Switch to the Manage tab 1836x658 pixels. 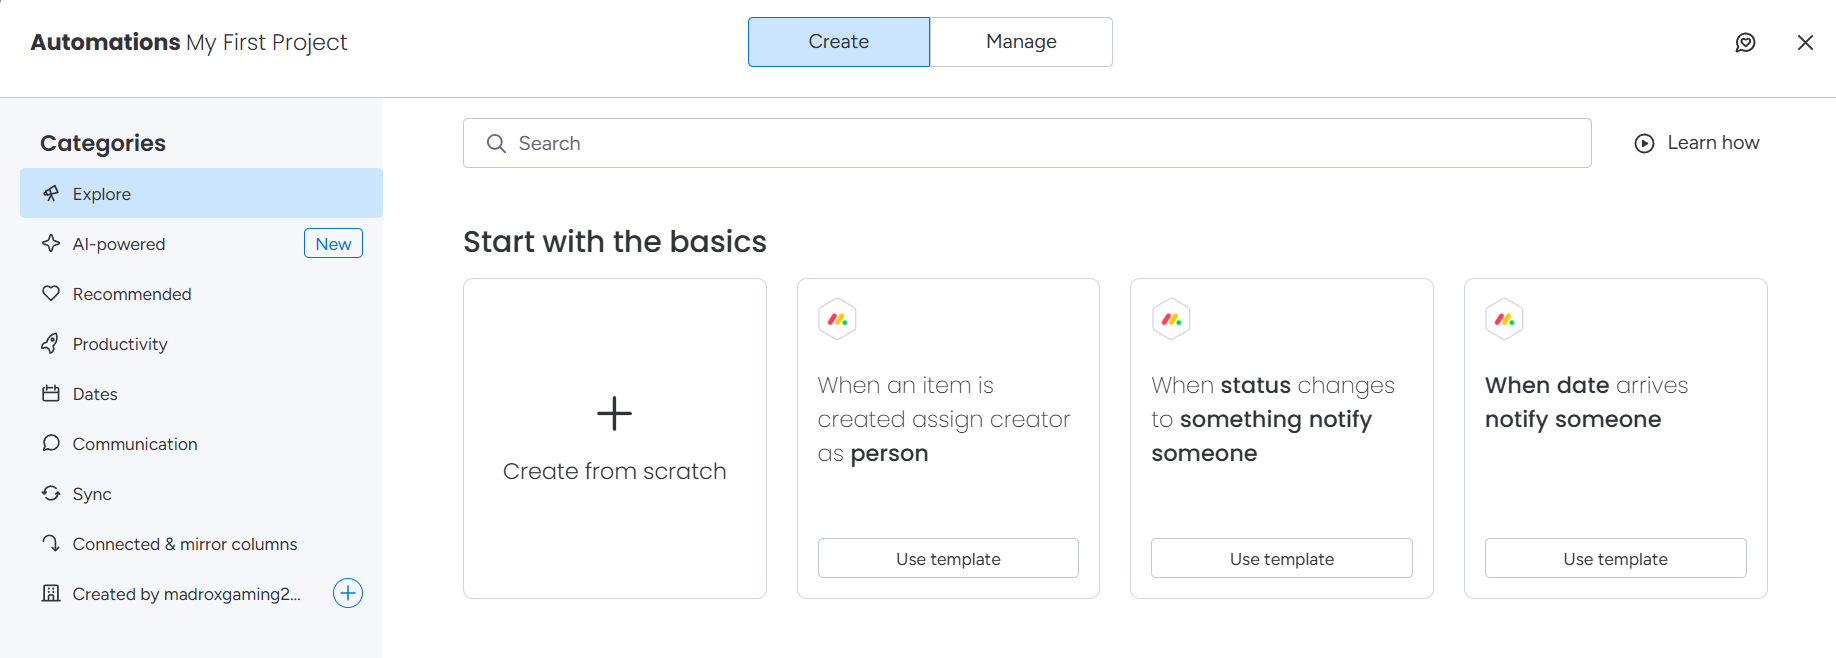pyautogui.click(x=1021, y=42)
